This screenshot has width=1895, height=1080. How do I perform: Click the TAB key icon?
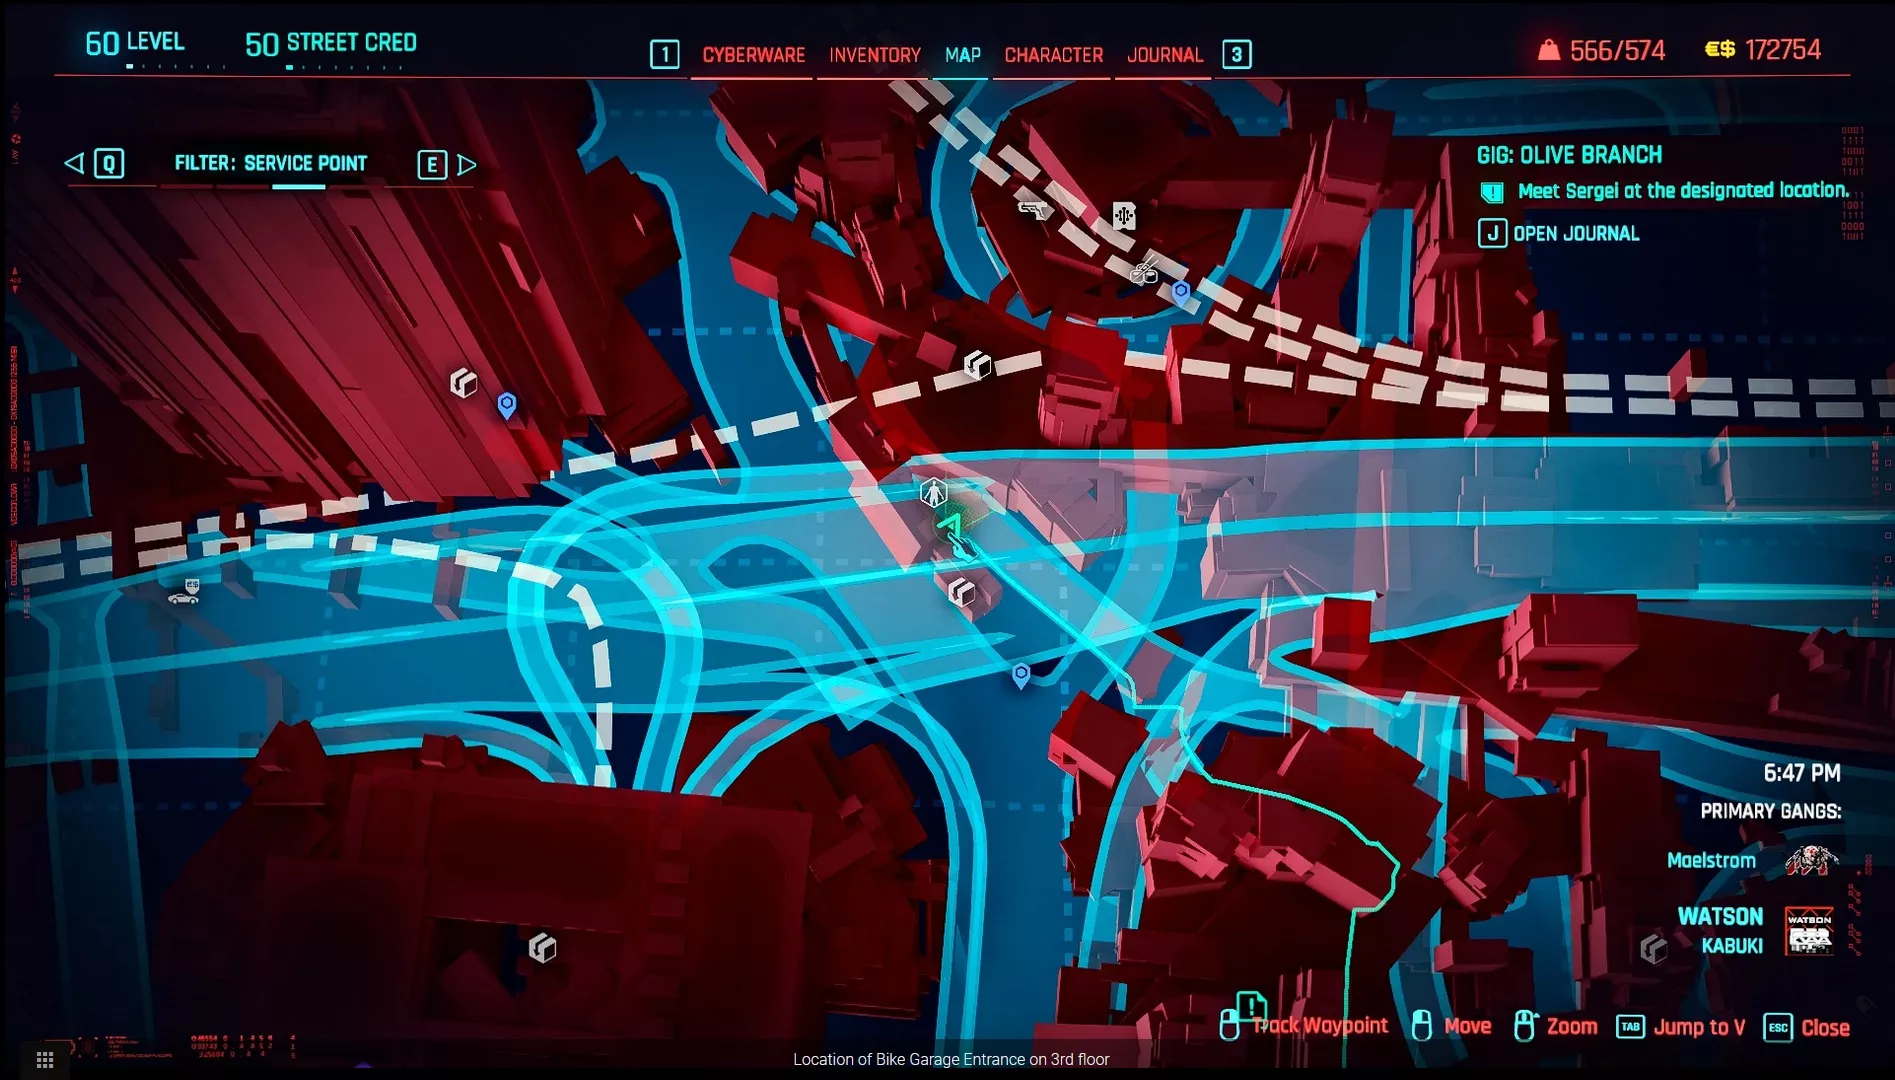point(1630,1027)
